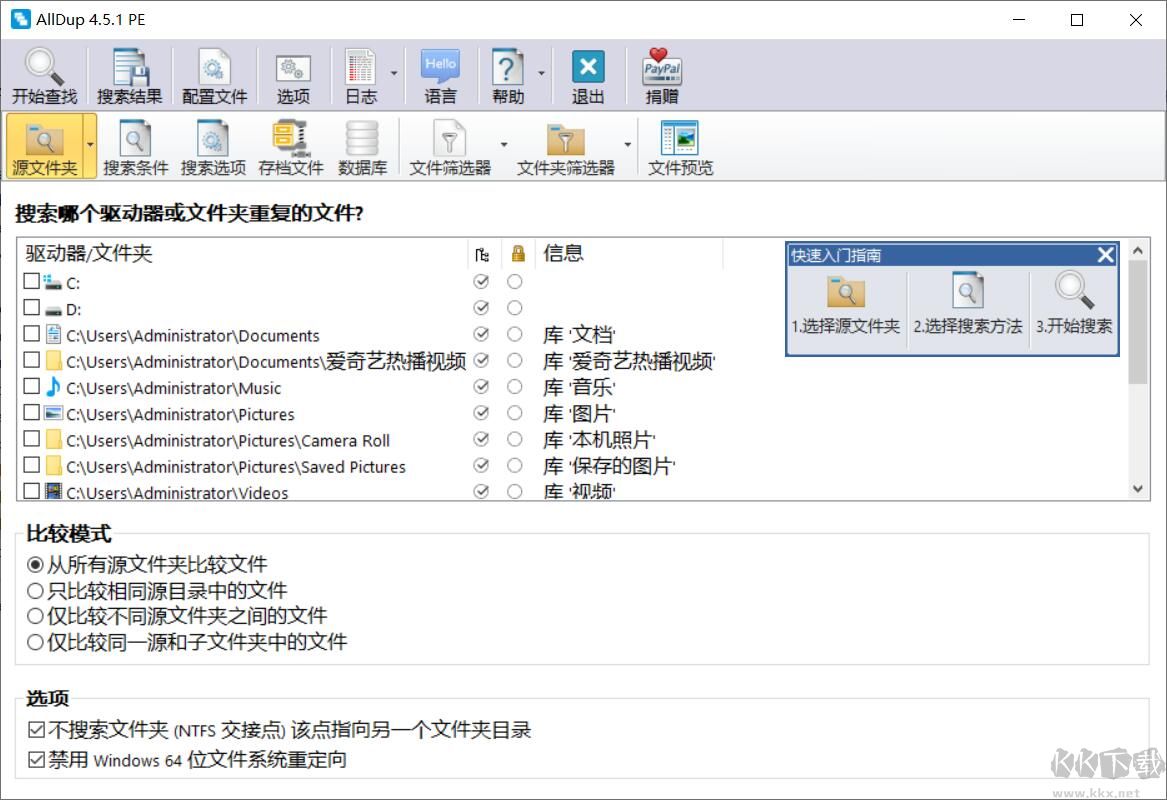This screenshot has width=1167, height=800.
Task: Expand the 帮助 dropdown menu
Action: (x=541, y=74)
